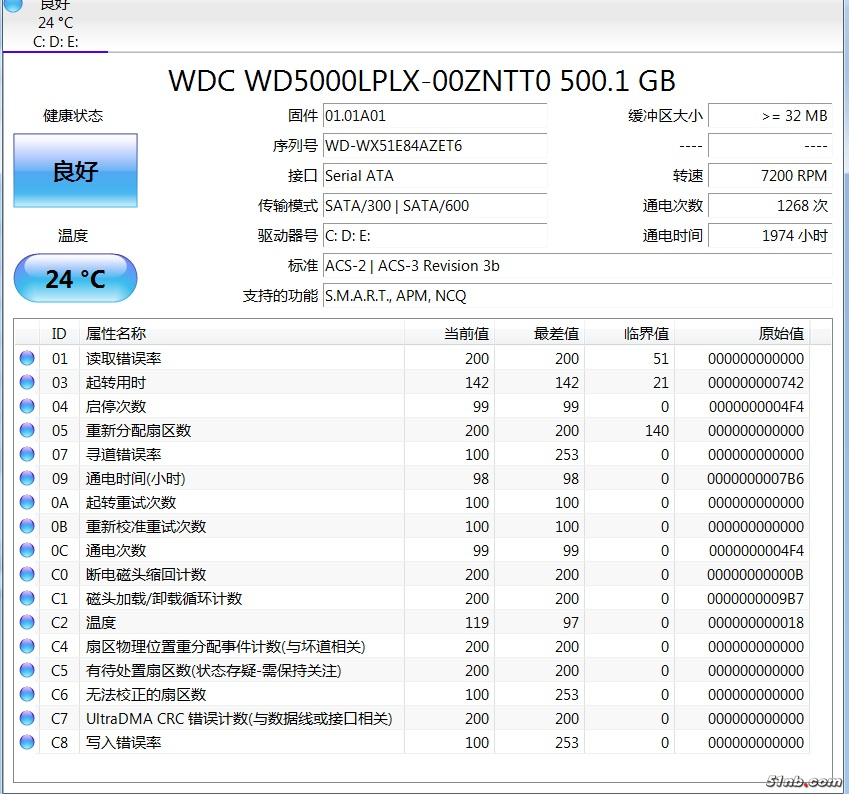Click the features field S.M.A.R.T., APM, NCQ
The image size is (849, 794).
click(577, 296)
